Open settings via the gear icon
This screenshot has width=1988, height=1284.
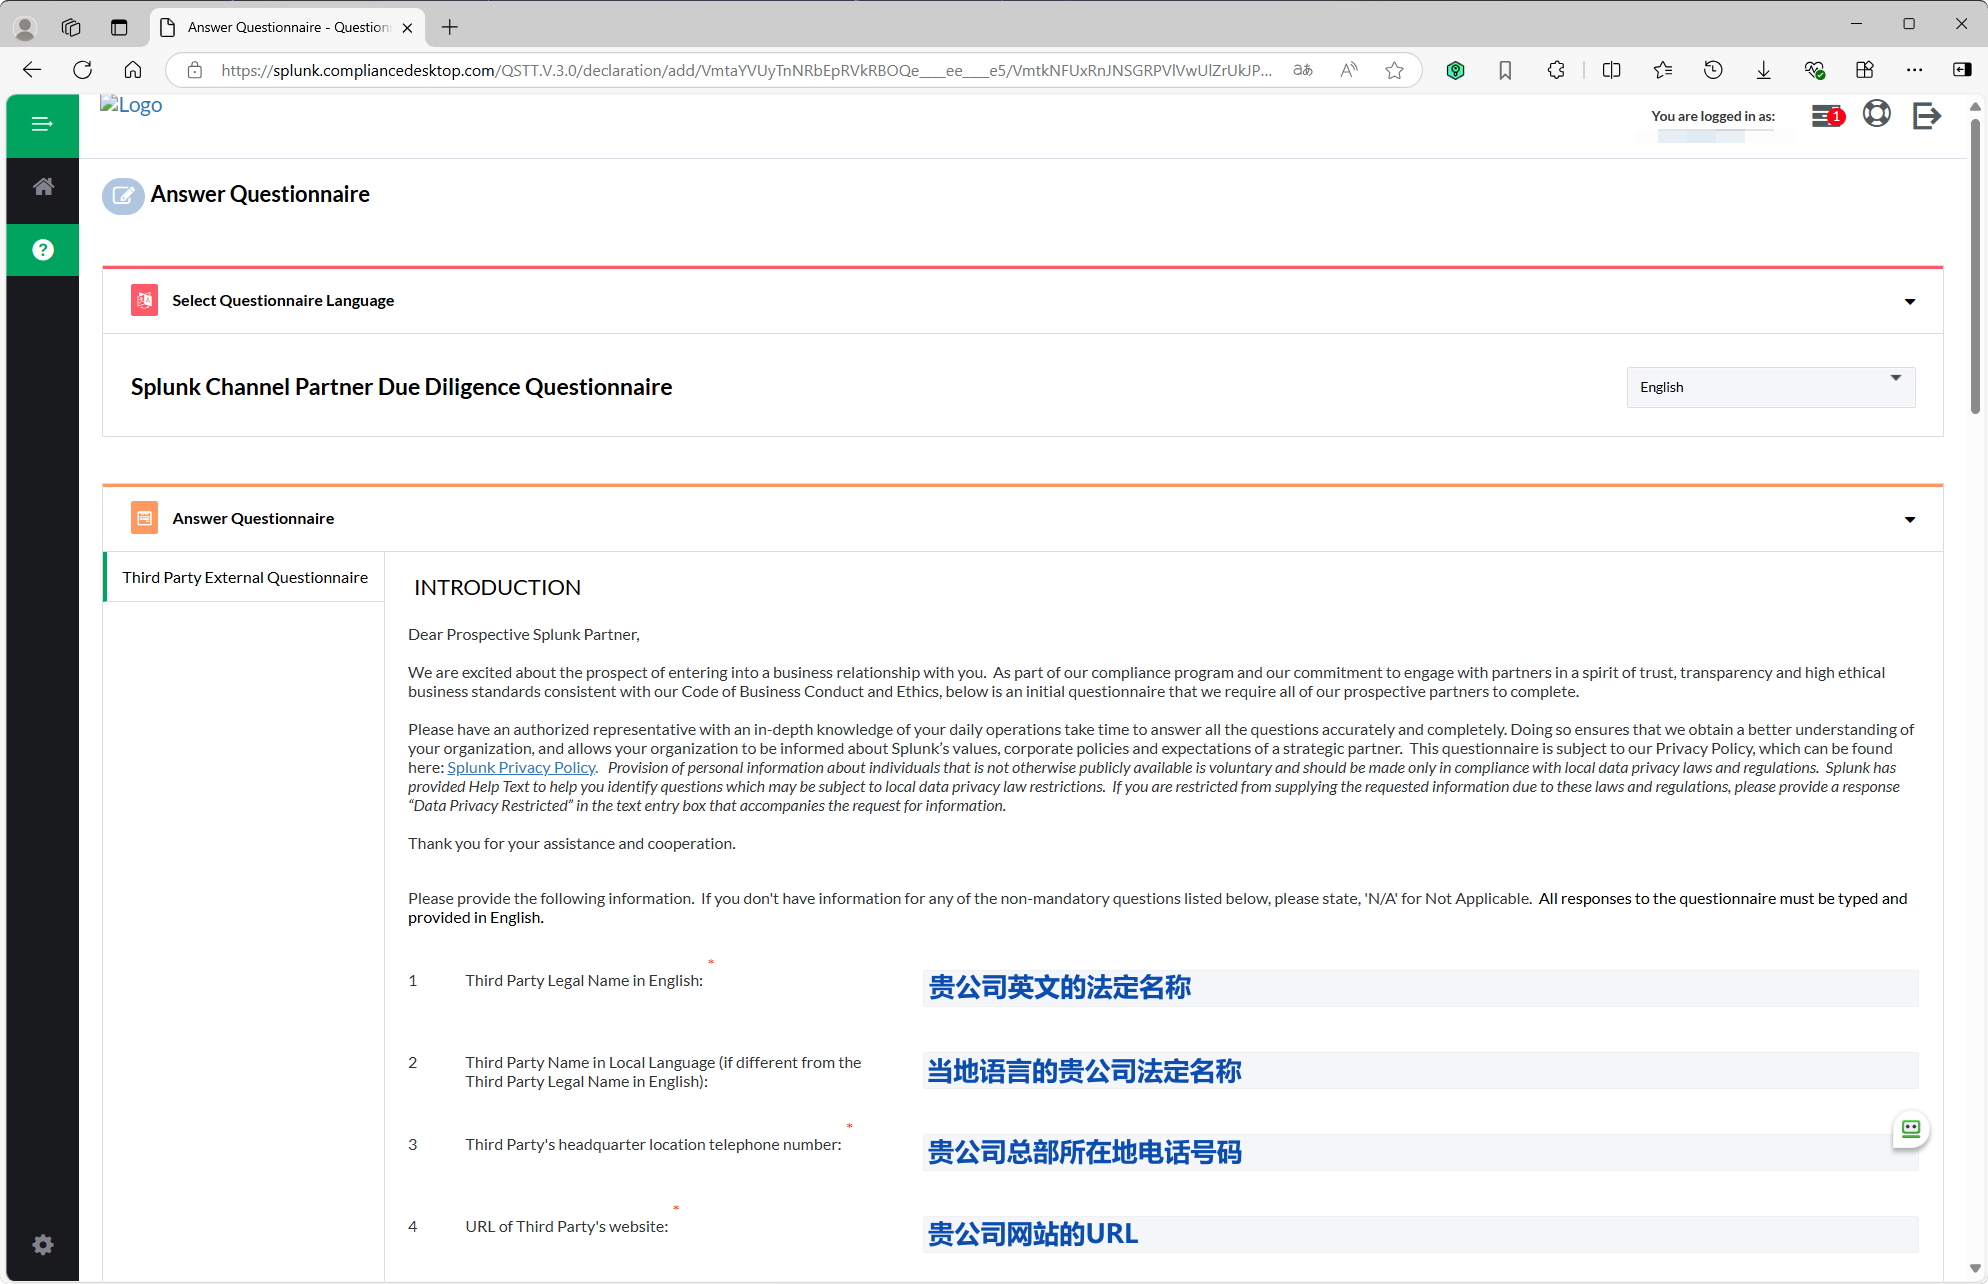point(42,1244)
